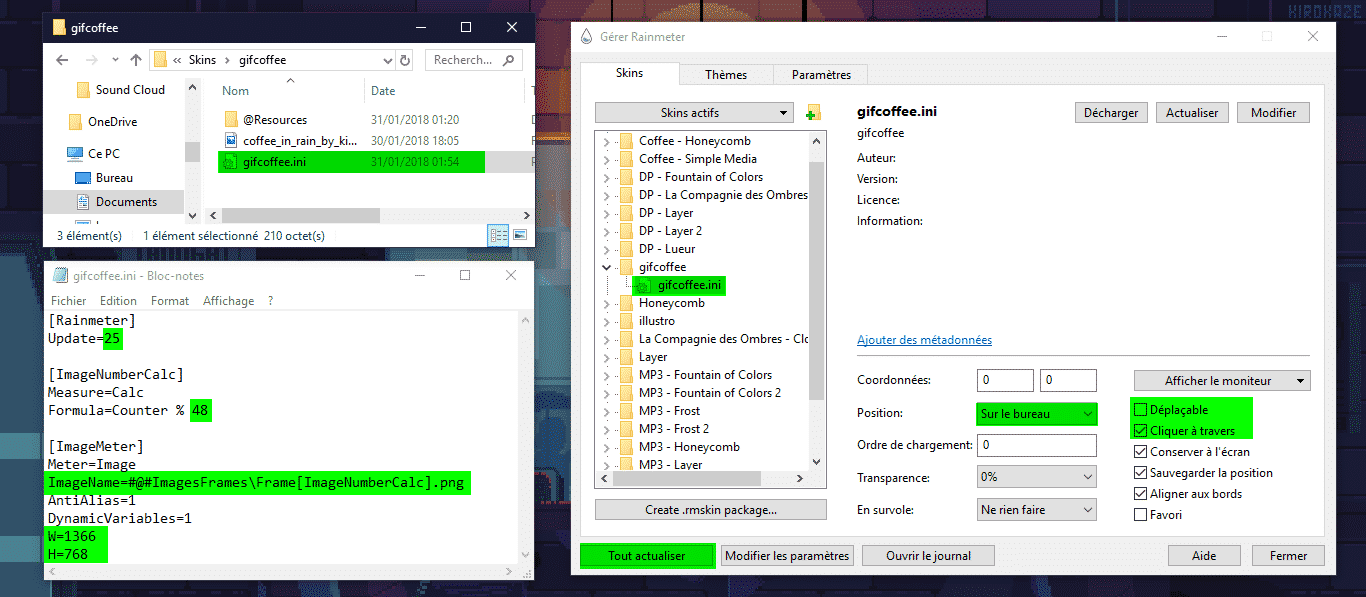The height and width of the screenshot is (597, 1366).
Task: Open the Skins actifs dropdown
Action: (694, 113)
